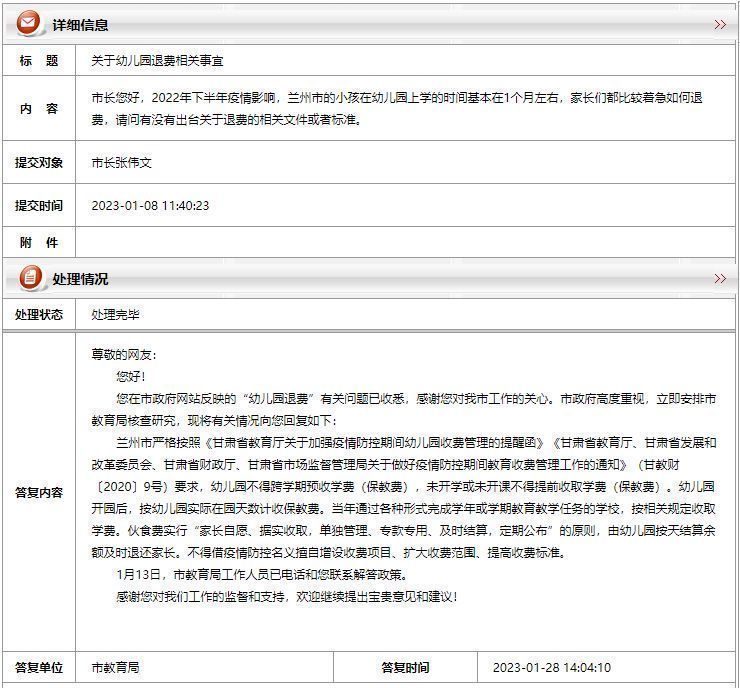
Task: Click the 处理状态 label
Action: click(x=39, y=314)
